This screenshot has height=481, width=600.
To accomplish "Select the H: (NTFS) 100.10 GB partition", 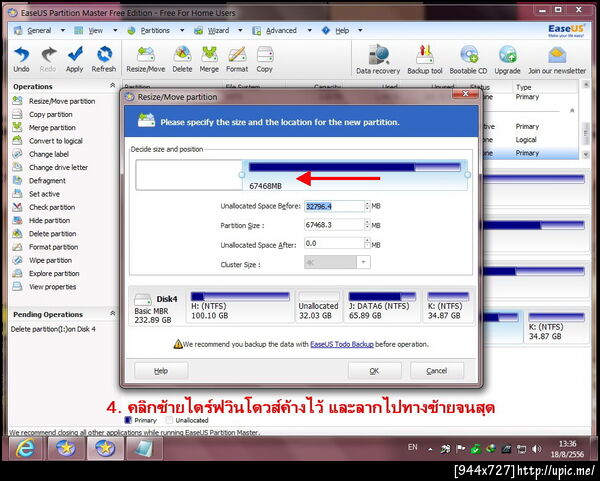I will point(240,306).
